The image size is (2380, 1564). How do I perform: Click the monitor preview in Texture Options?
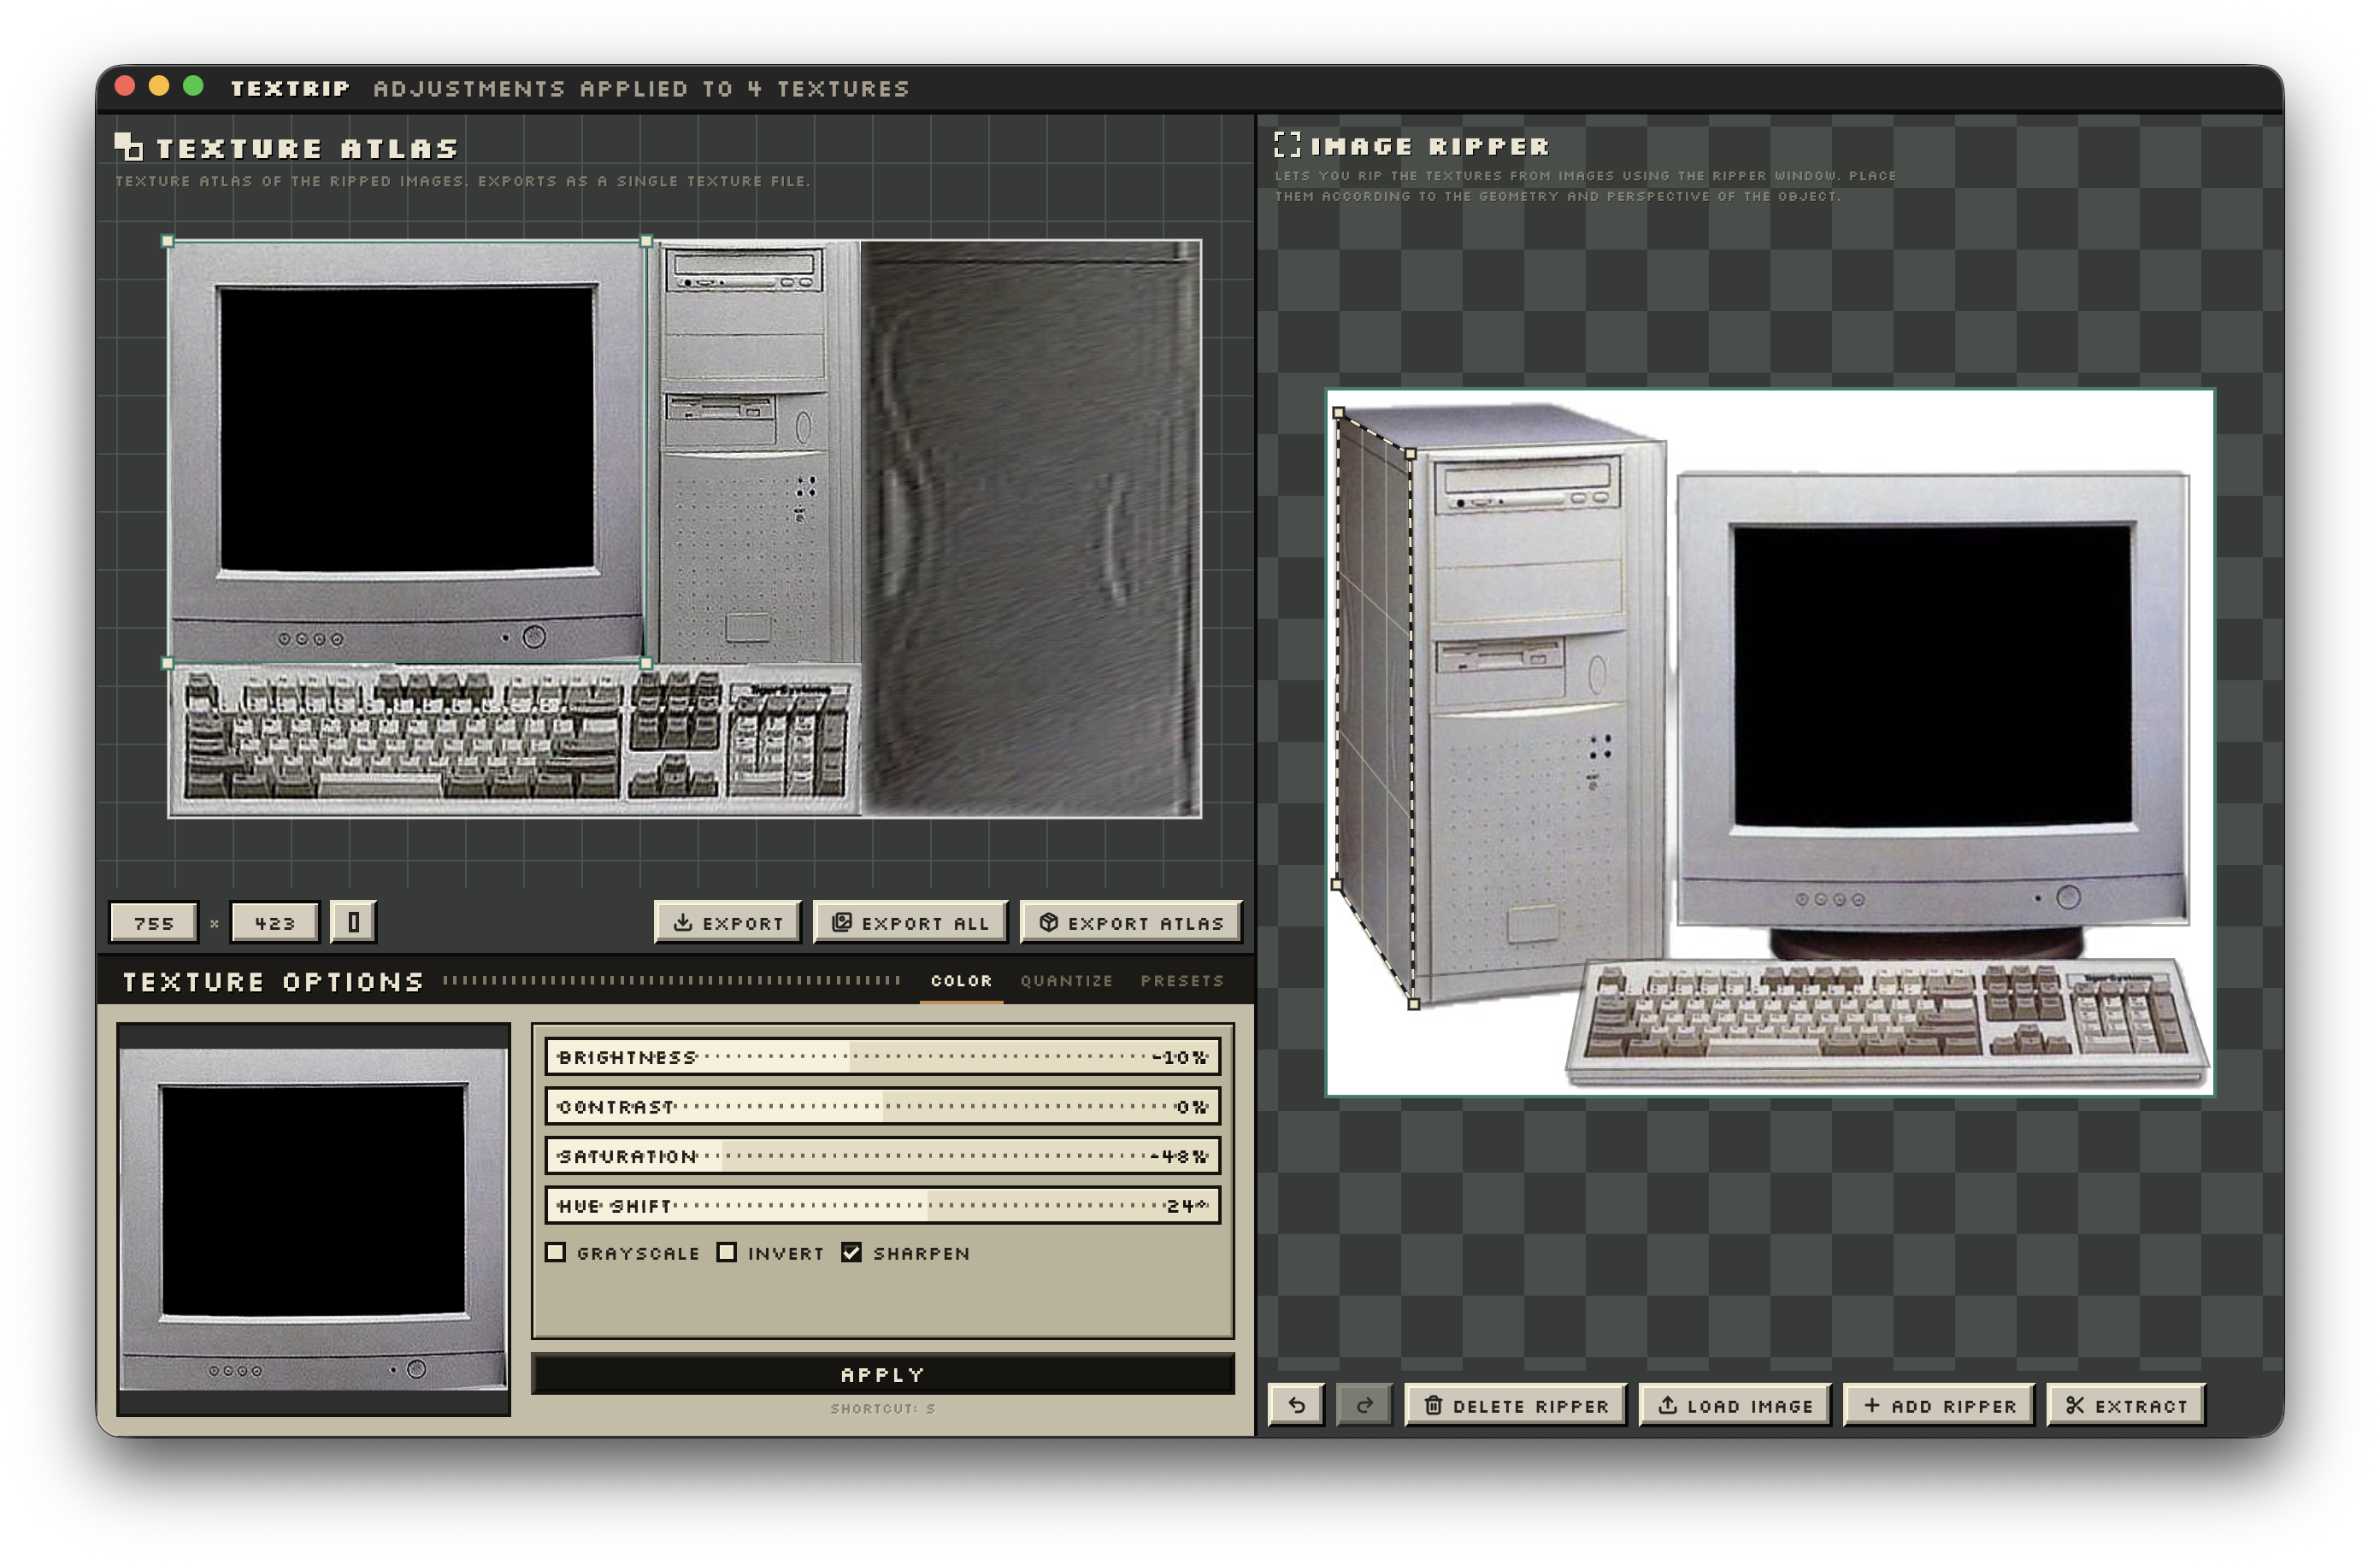click(x=313, y=1218)
